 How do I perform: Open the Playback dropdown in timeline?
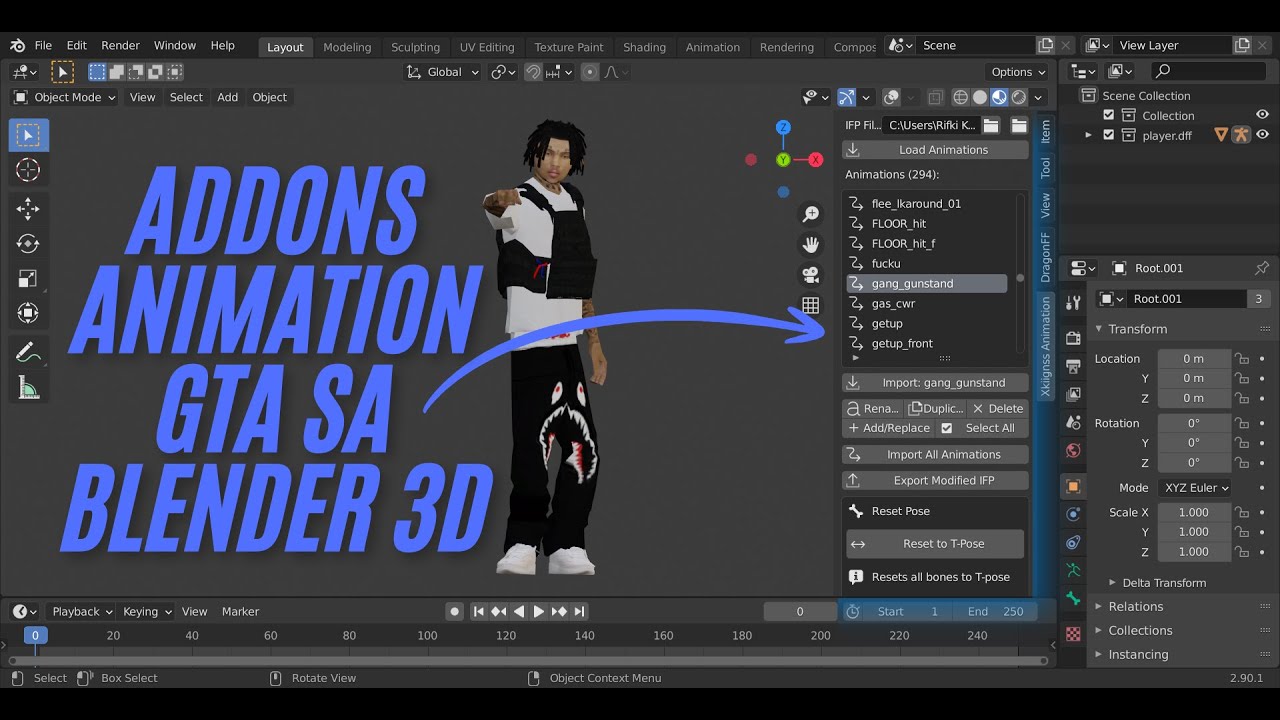[x=81, y=611]
